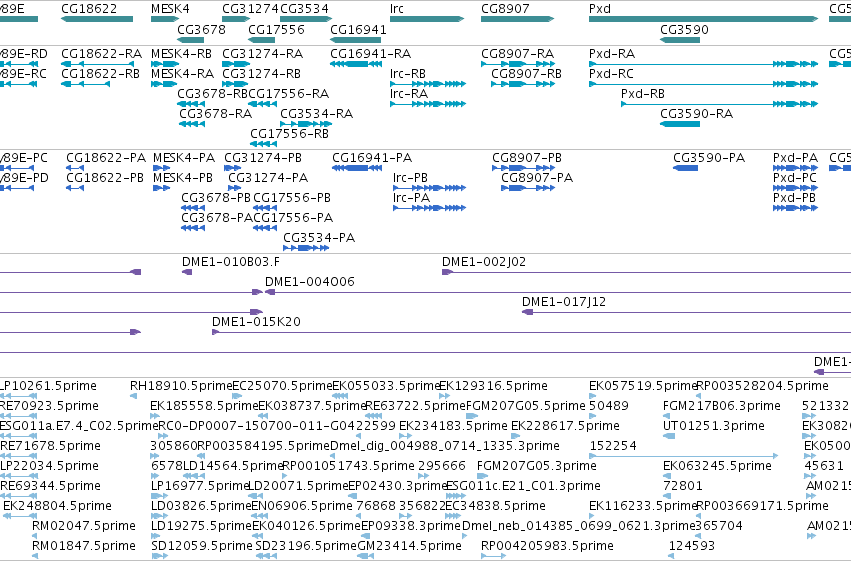The height and width of the screenshot is (561, 851).
Task: Click the CG16941 gene label
Action: [x=358, y=29]
